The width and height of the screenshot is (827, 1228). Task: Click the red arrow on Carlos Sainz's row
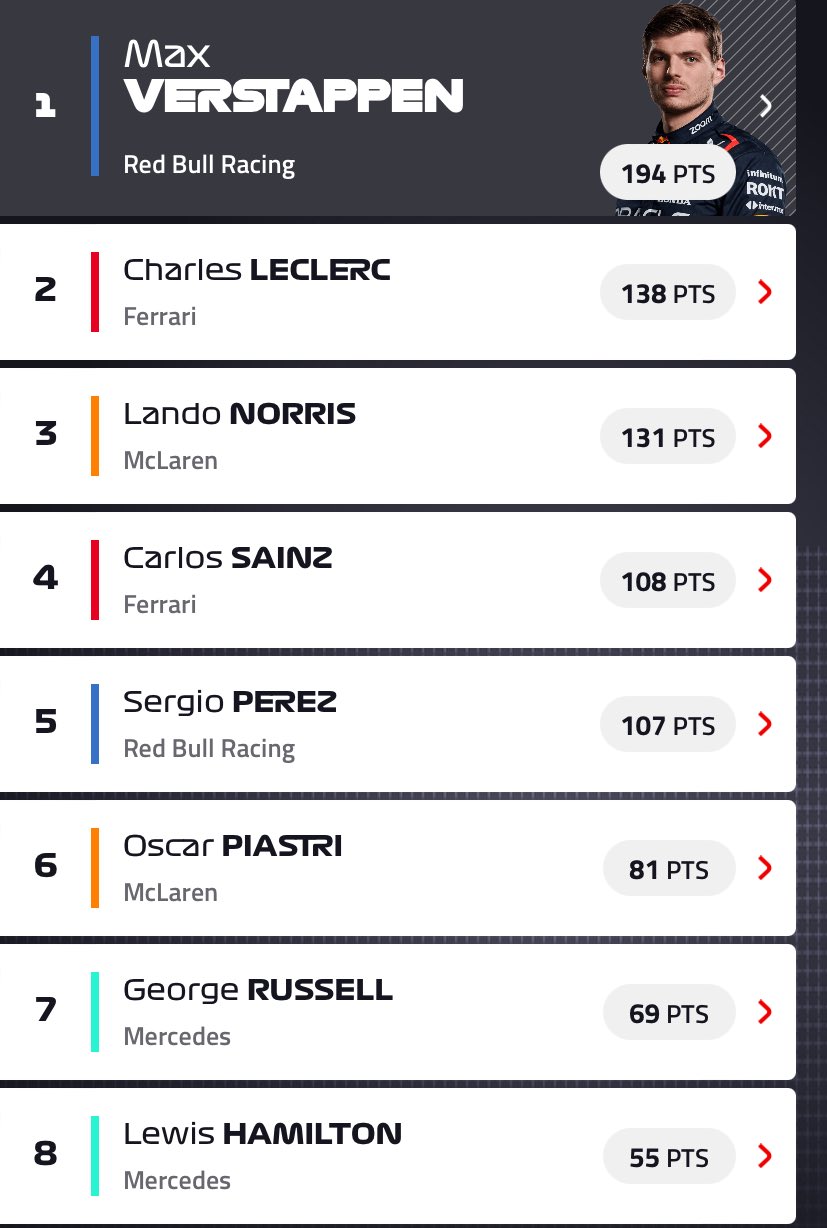[765, 580]
